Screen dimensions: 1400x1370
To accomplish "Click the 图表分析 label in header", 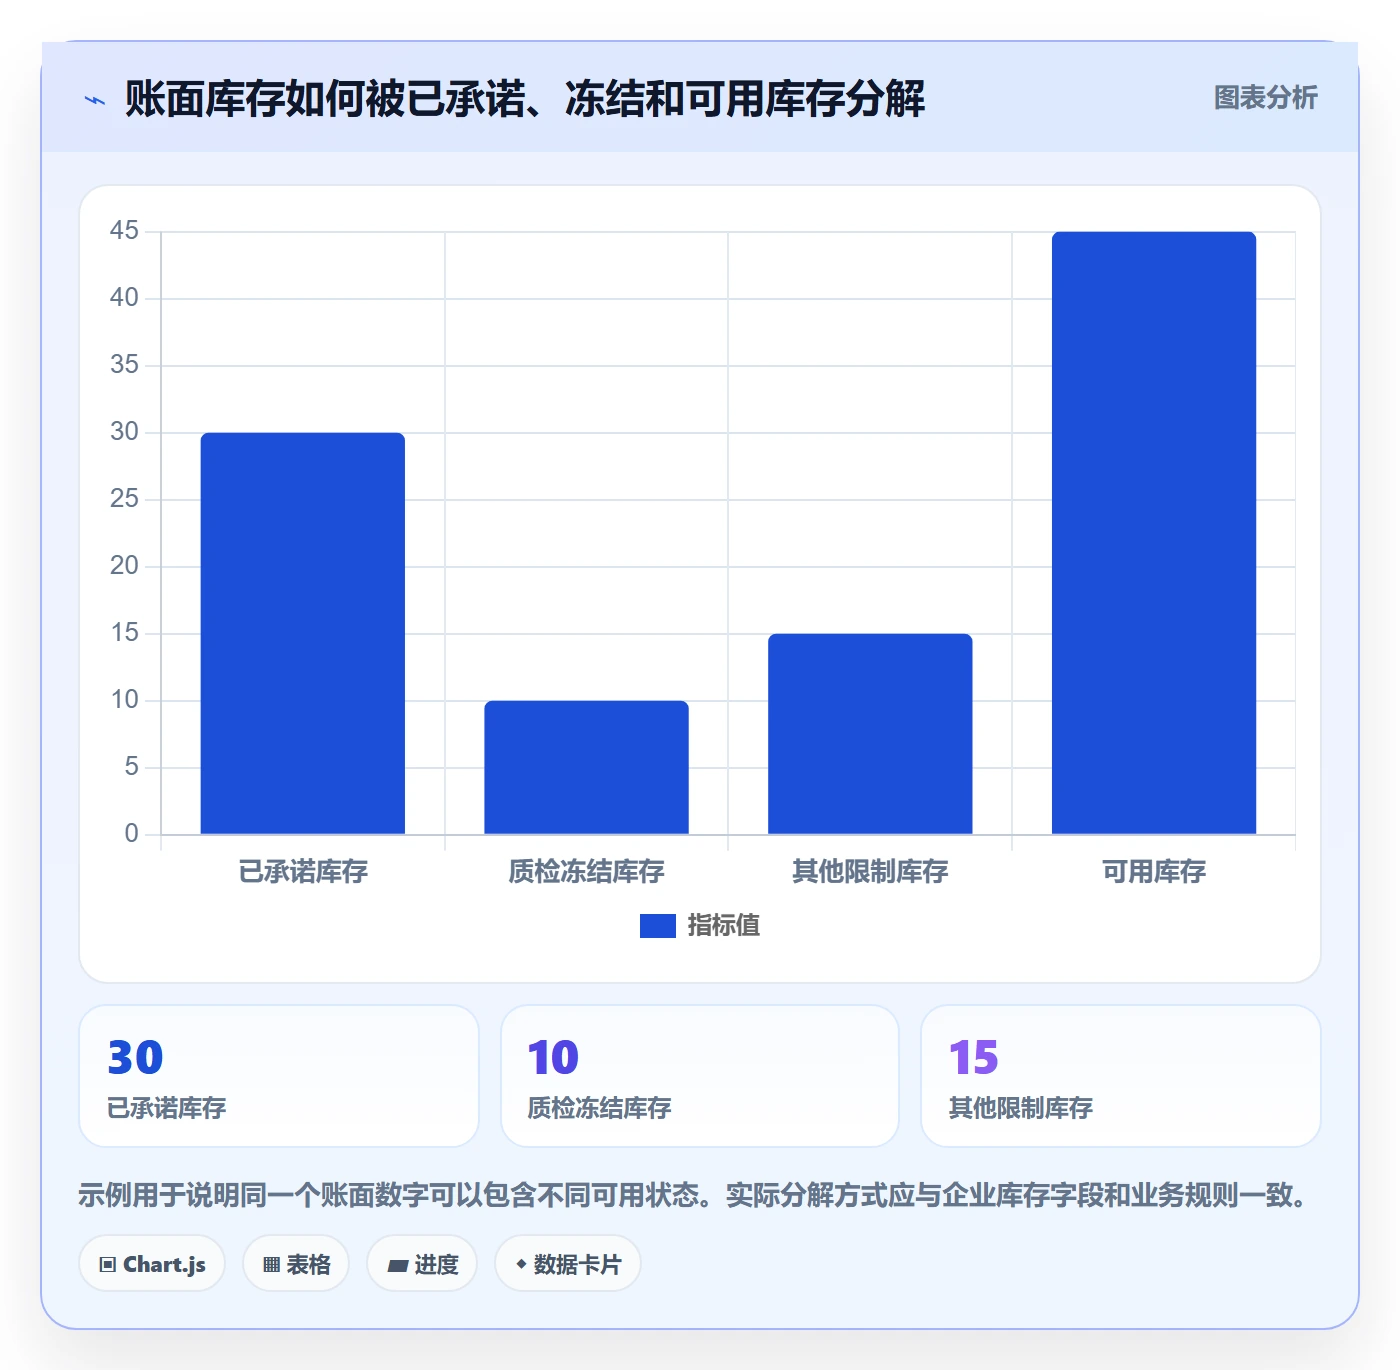I will tap(1265, 98).
